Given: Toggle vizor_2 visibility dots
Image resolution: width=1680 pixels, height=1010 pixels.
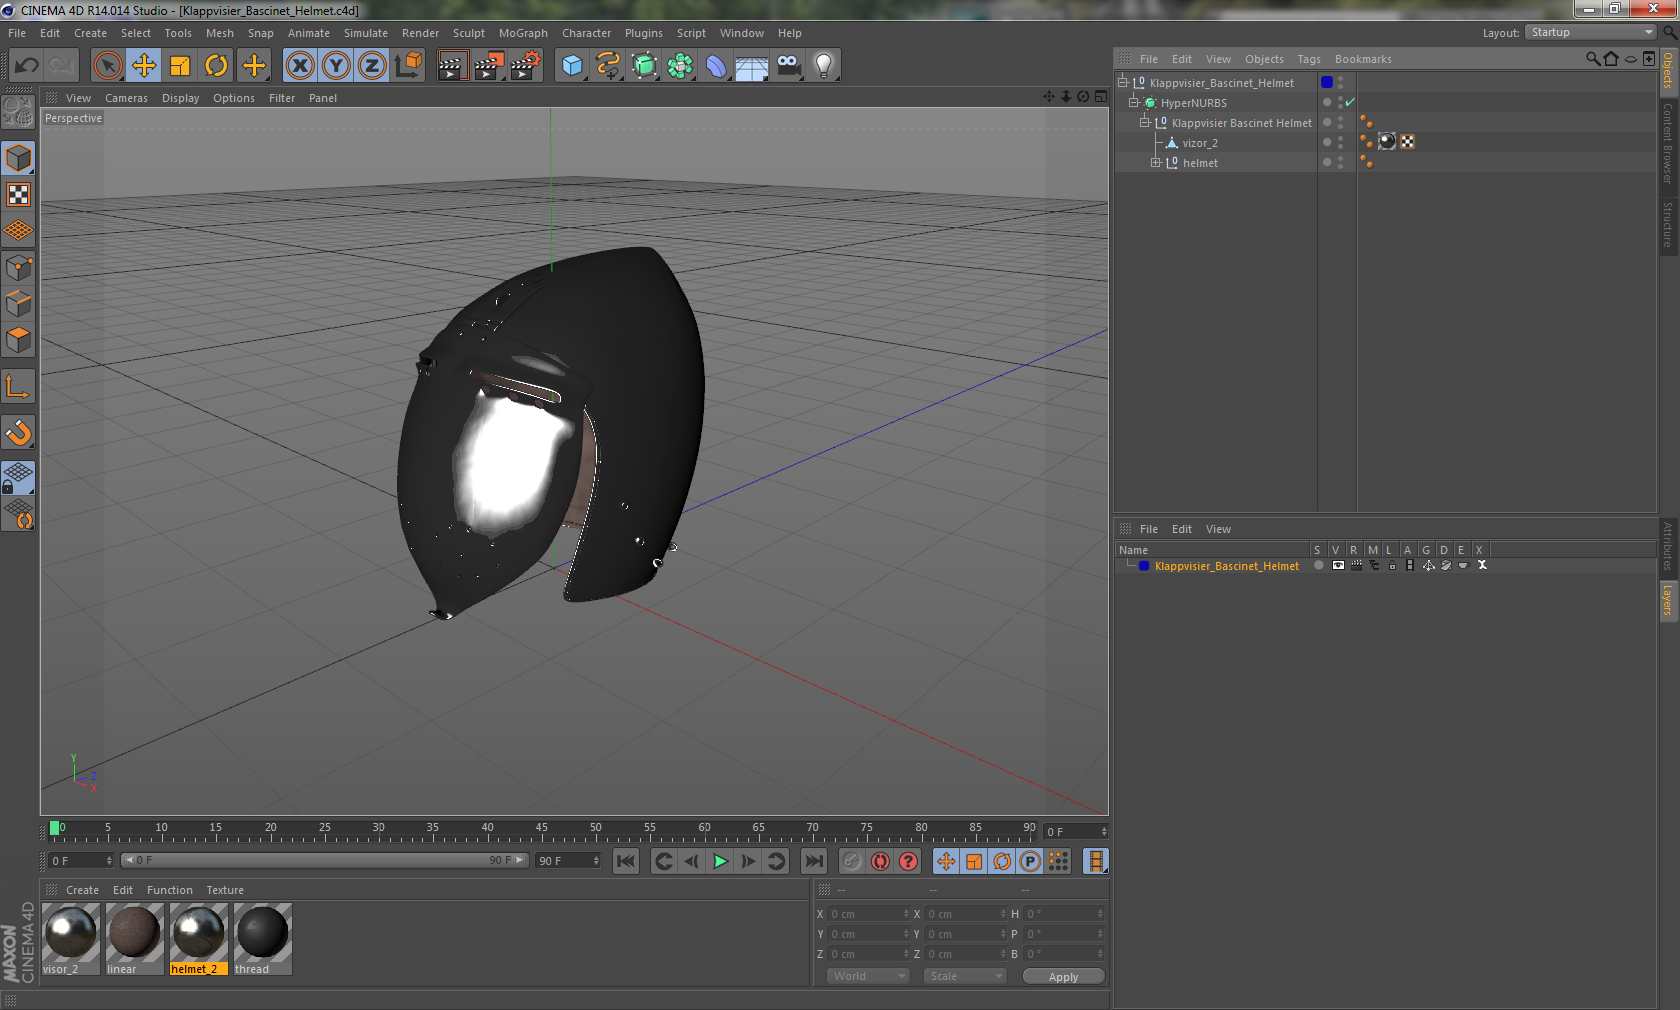Looking at the screenshot, I should coord(1341,142).
